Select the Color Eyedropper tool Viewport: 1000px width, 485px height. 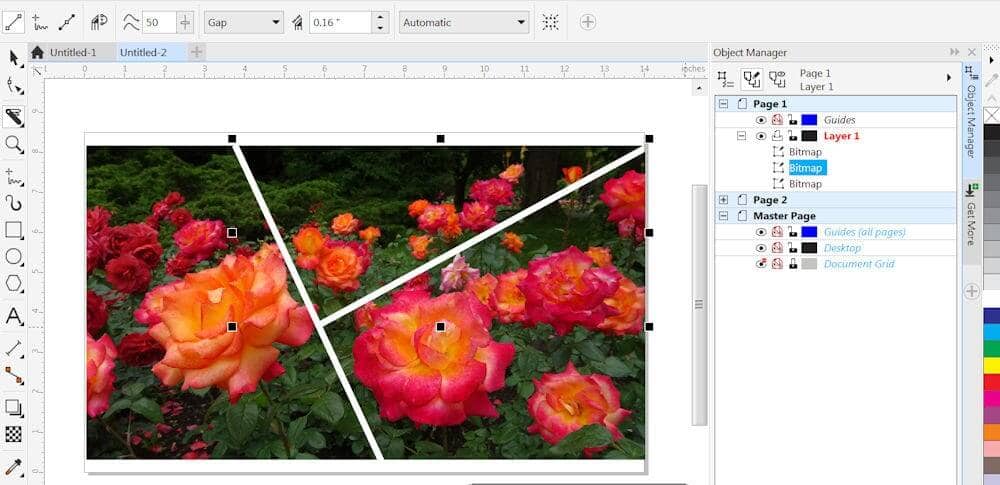point(14,467)
